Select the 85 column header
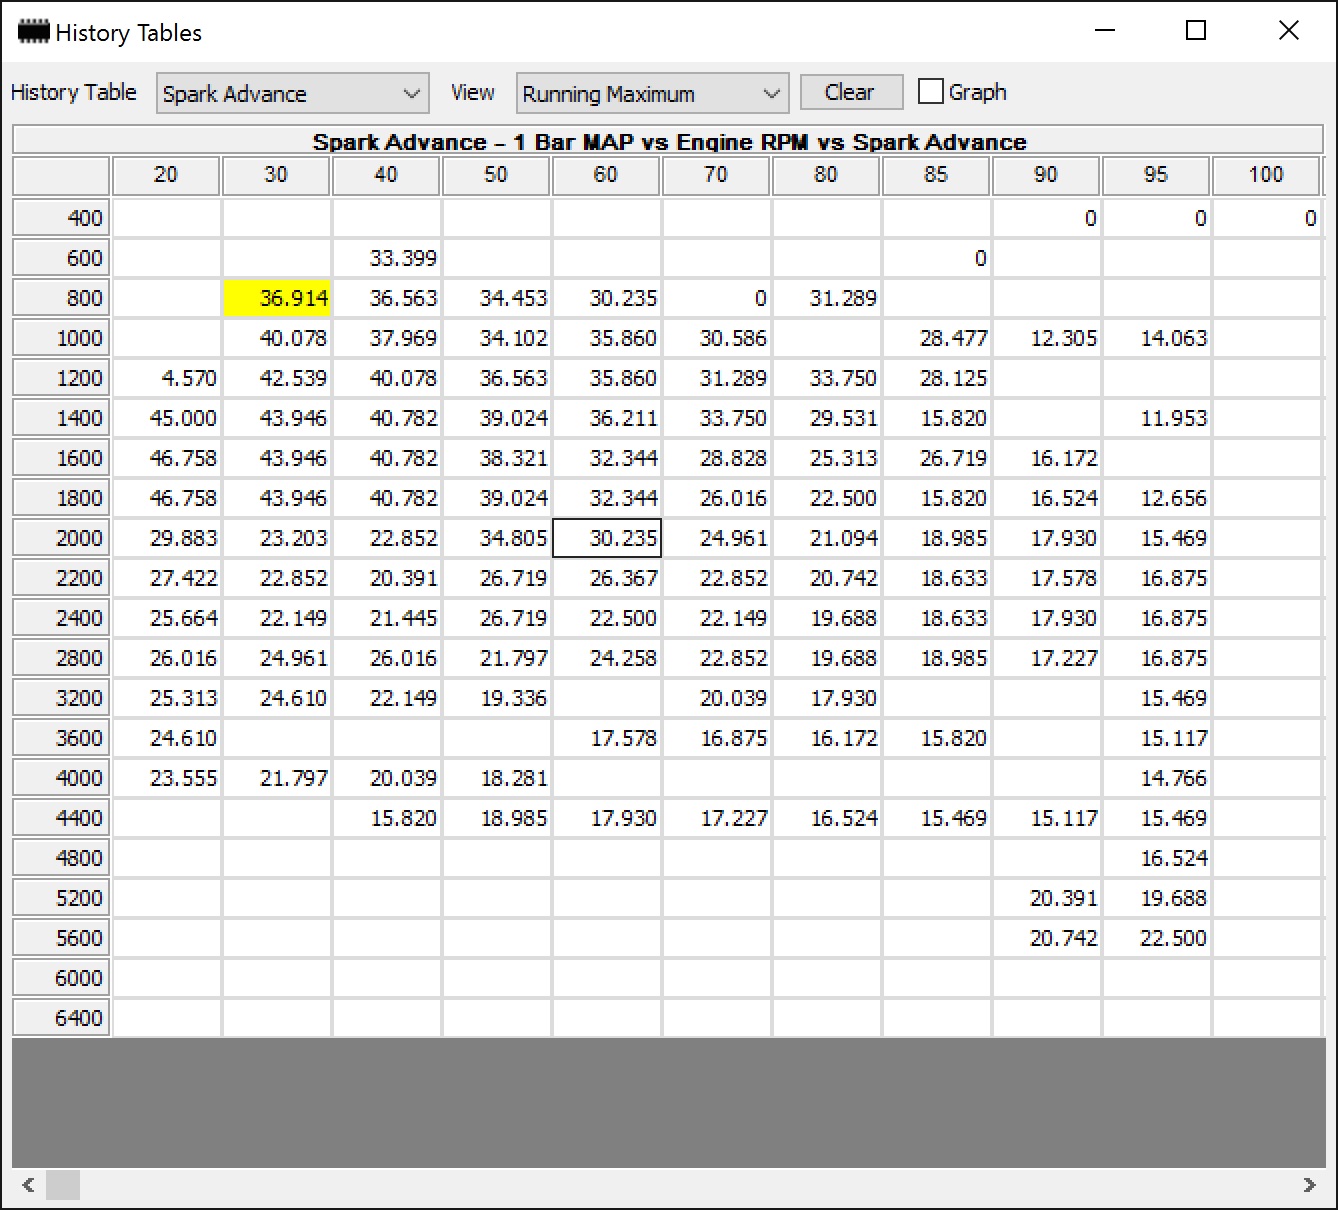The height and width of the screenshot is (1210, 1340). [x=936, y=175]
